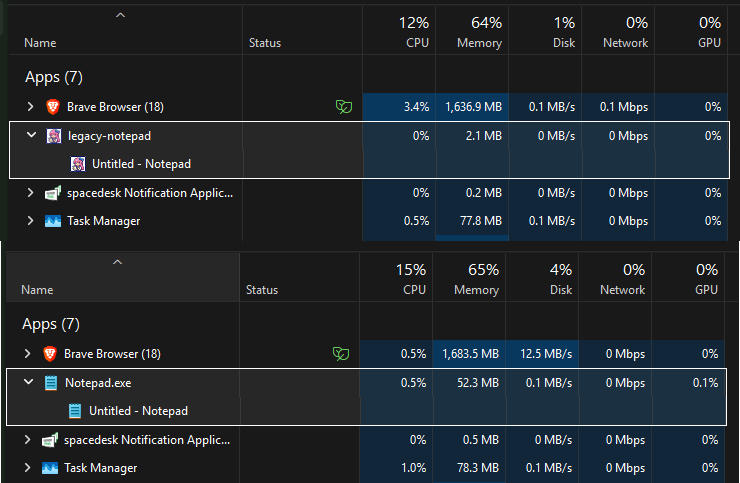Collapse the Notepad.exe process group
This screenshot has height=483, width=740.
point(28,382)
